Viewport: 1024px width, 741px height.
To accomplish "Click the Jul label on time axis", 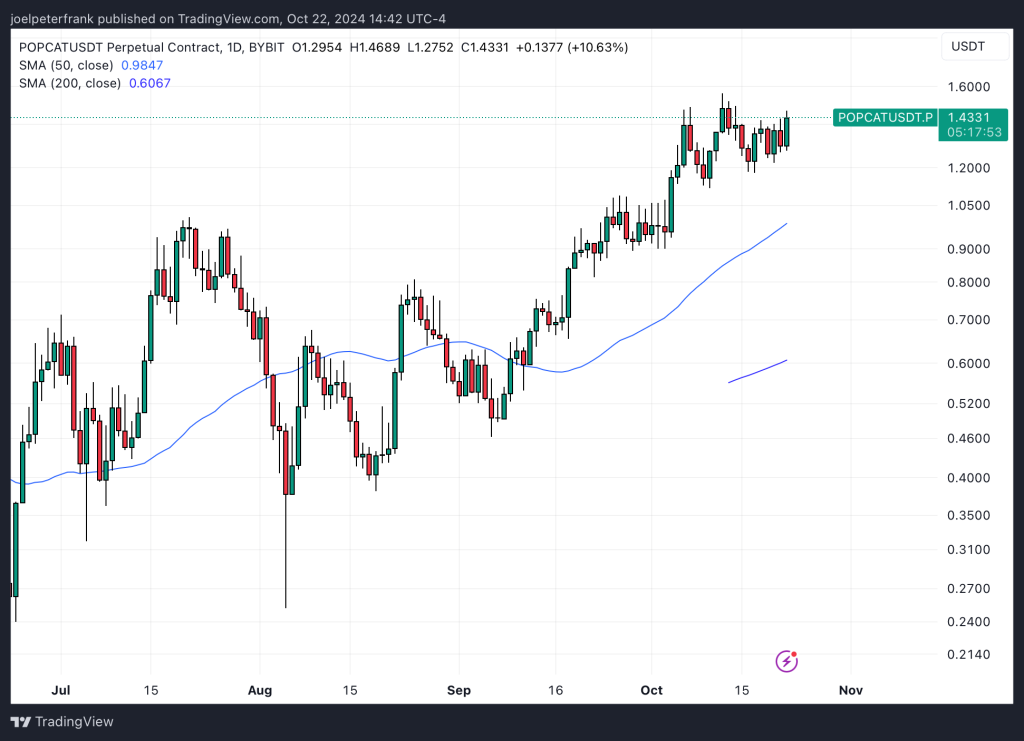I will 59,690.
